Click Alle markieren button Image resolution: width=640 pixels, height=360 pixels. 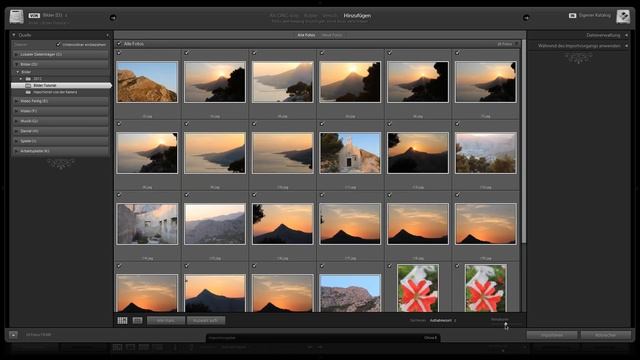coord(166,321)
